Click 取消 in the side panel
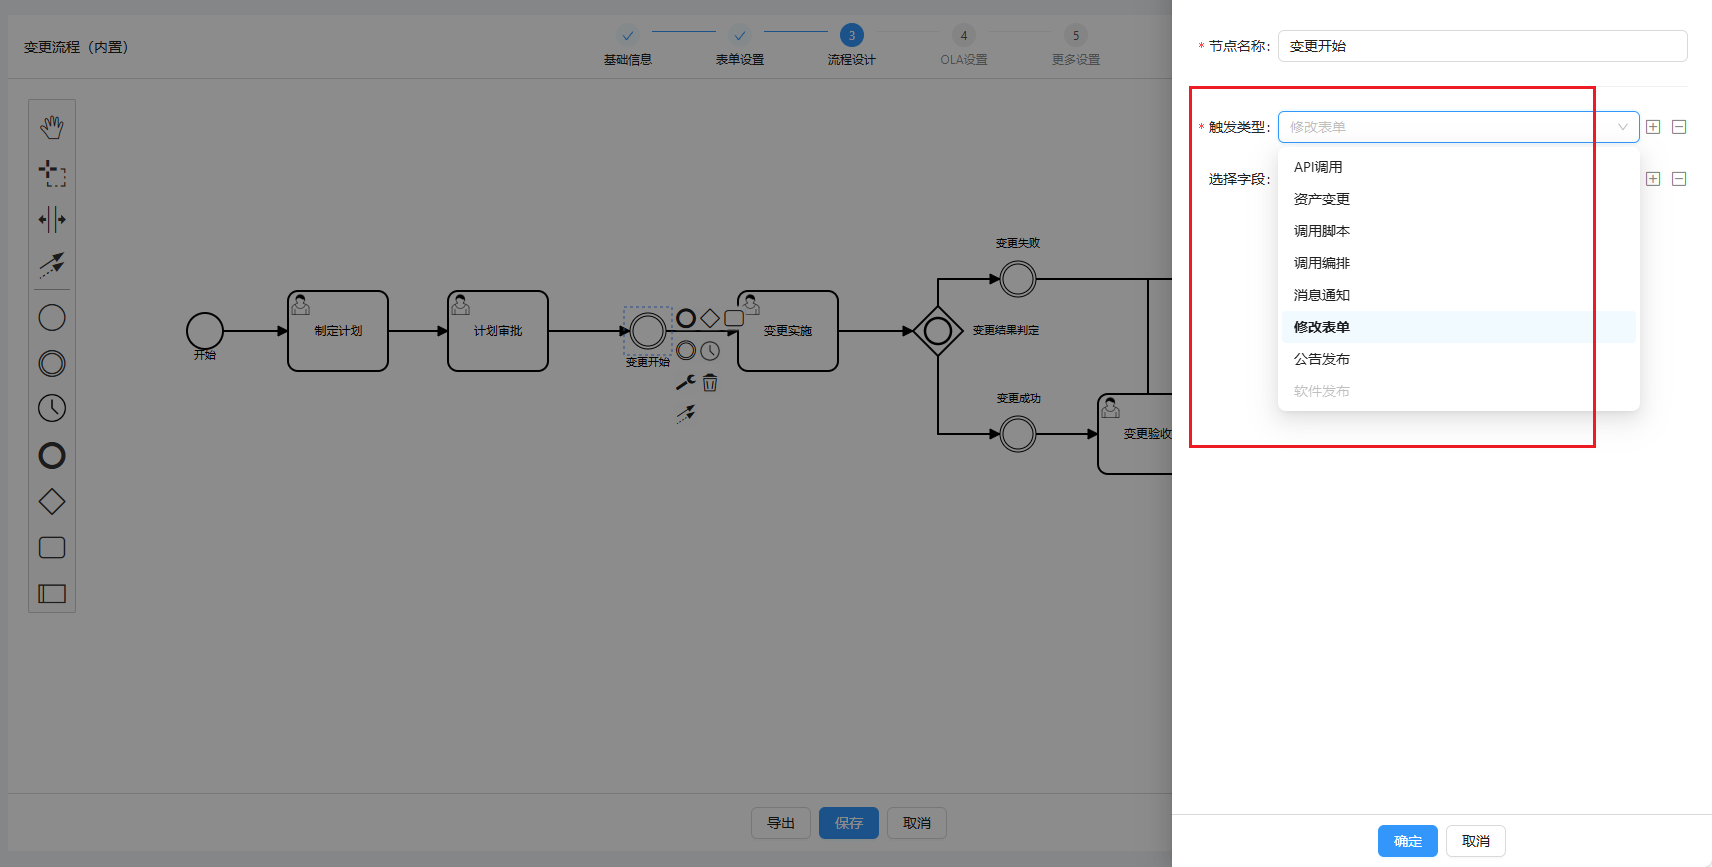The height and width of the screenshot is (867, 1712). pyautogui.click(x=1476, y=841)
